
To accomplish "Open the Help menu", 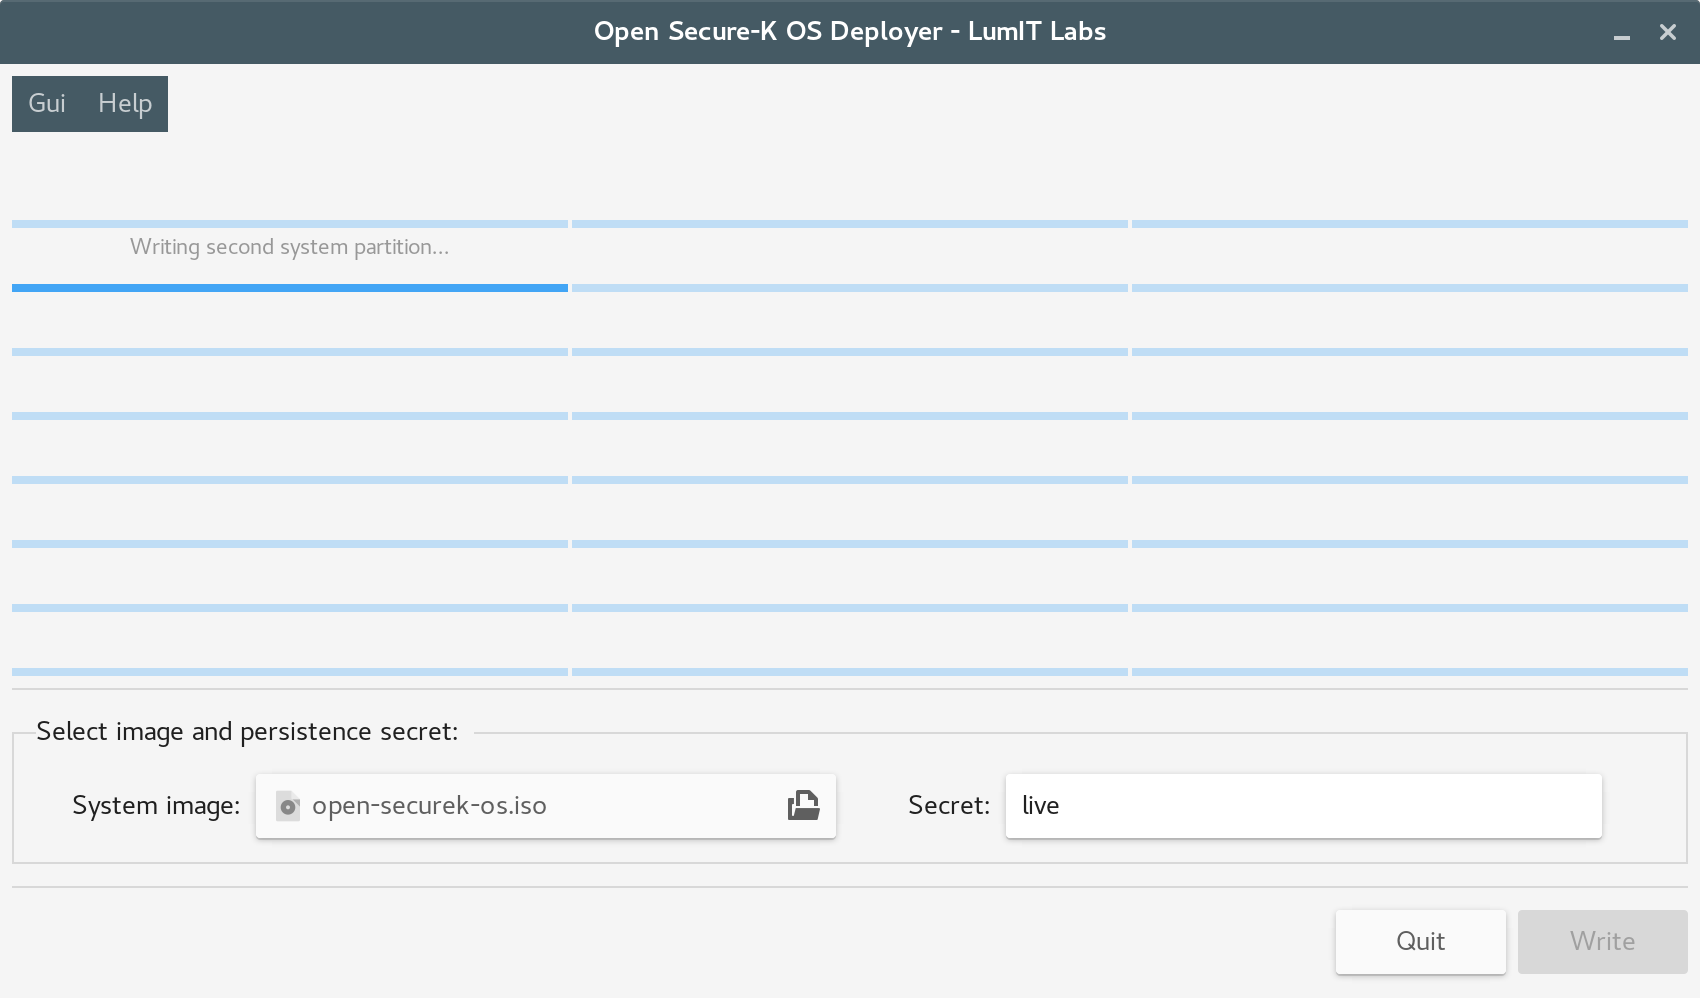I will (125, 103).
